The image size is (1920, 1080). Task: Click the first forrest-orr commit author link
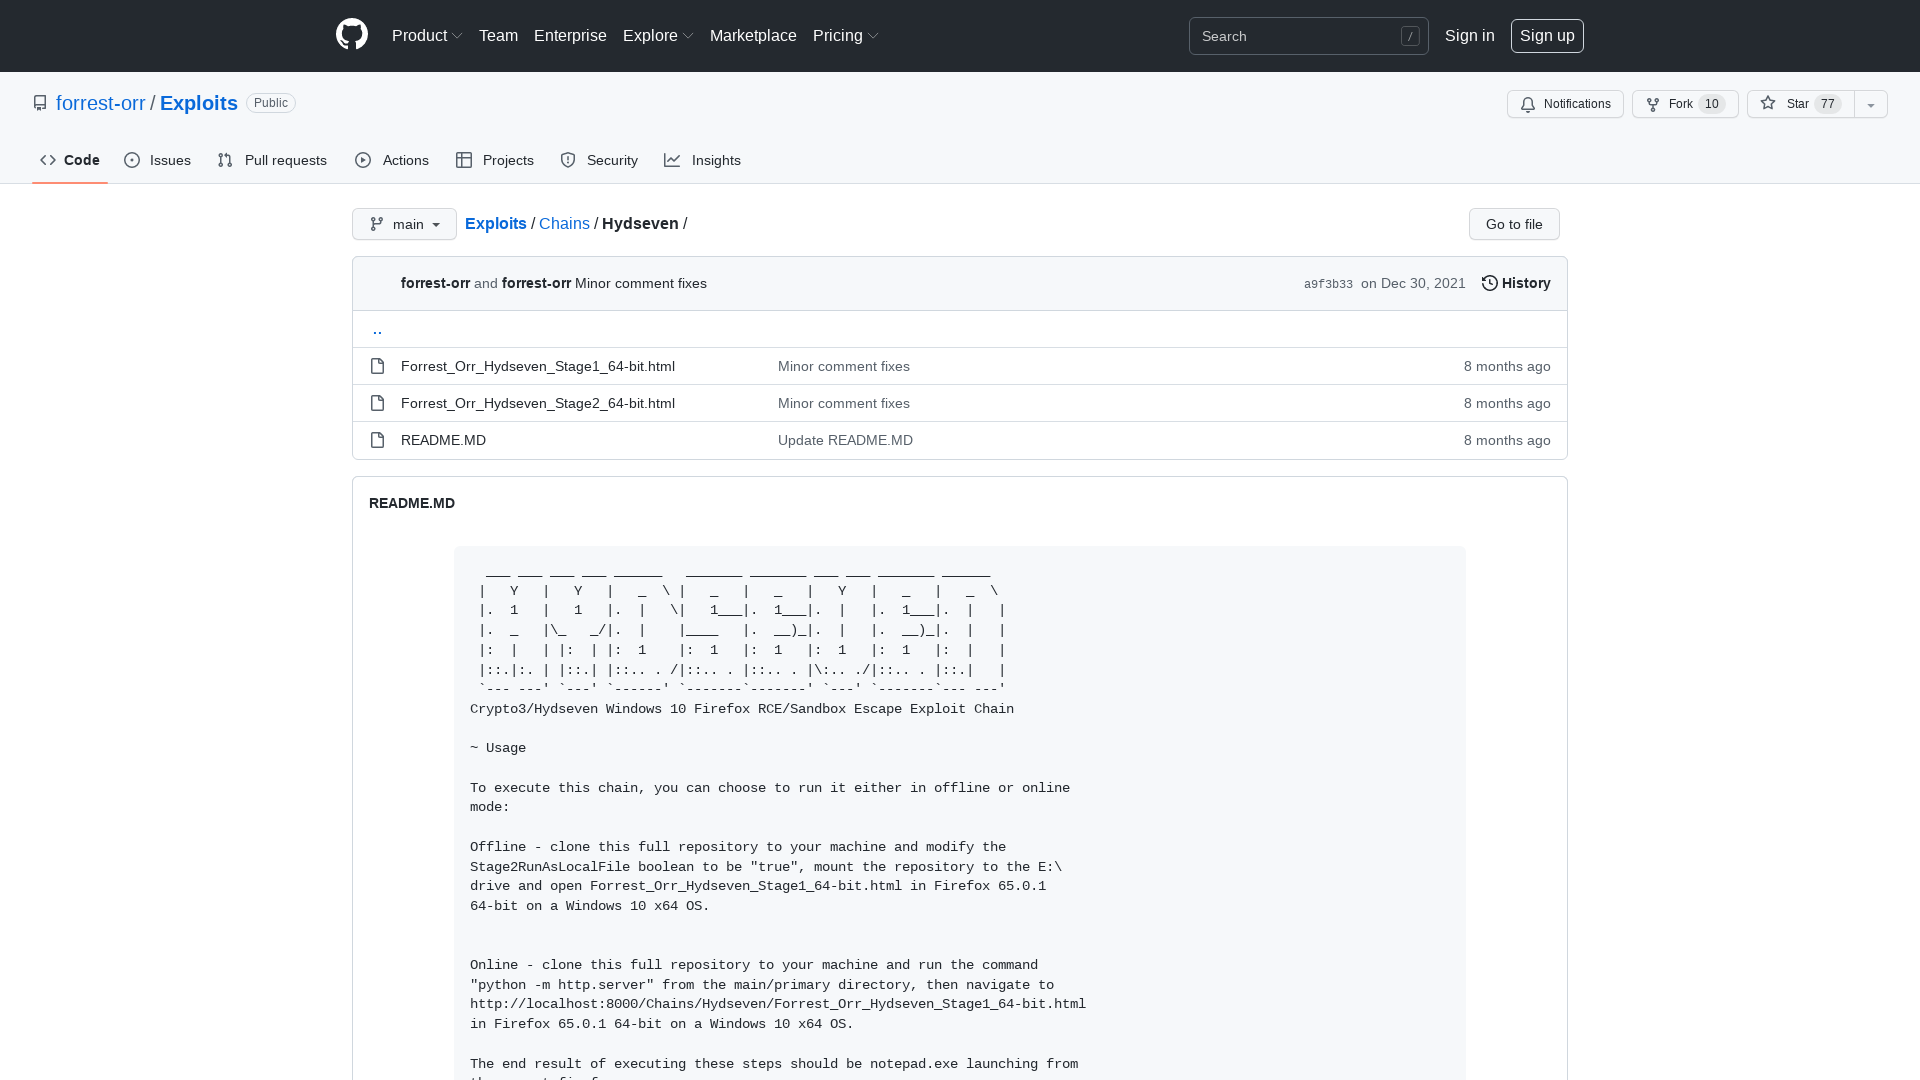(x=435, y=283)
